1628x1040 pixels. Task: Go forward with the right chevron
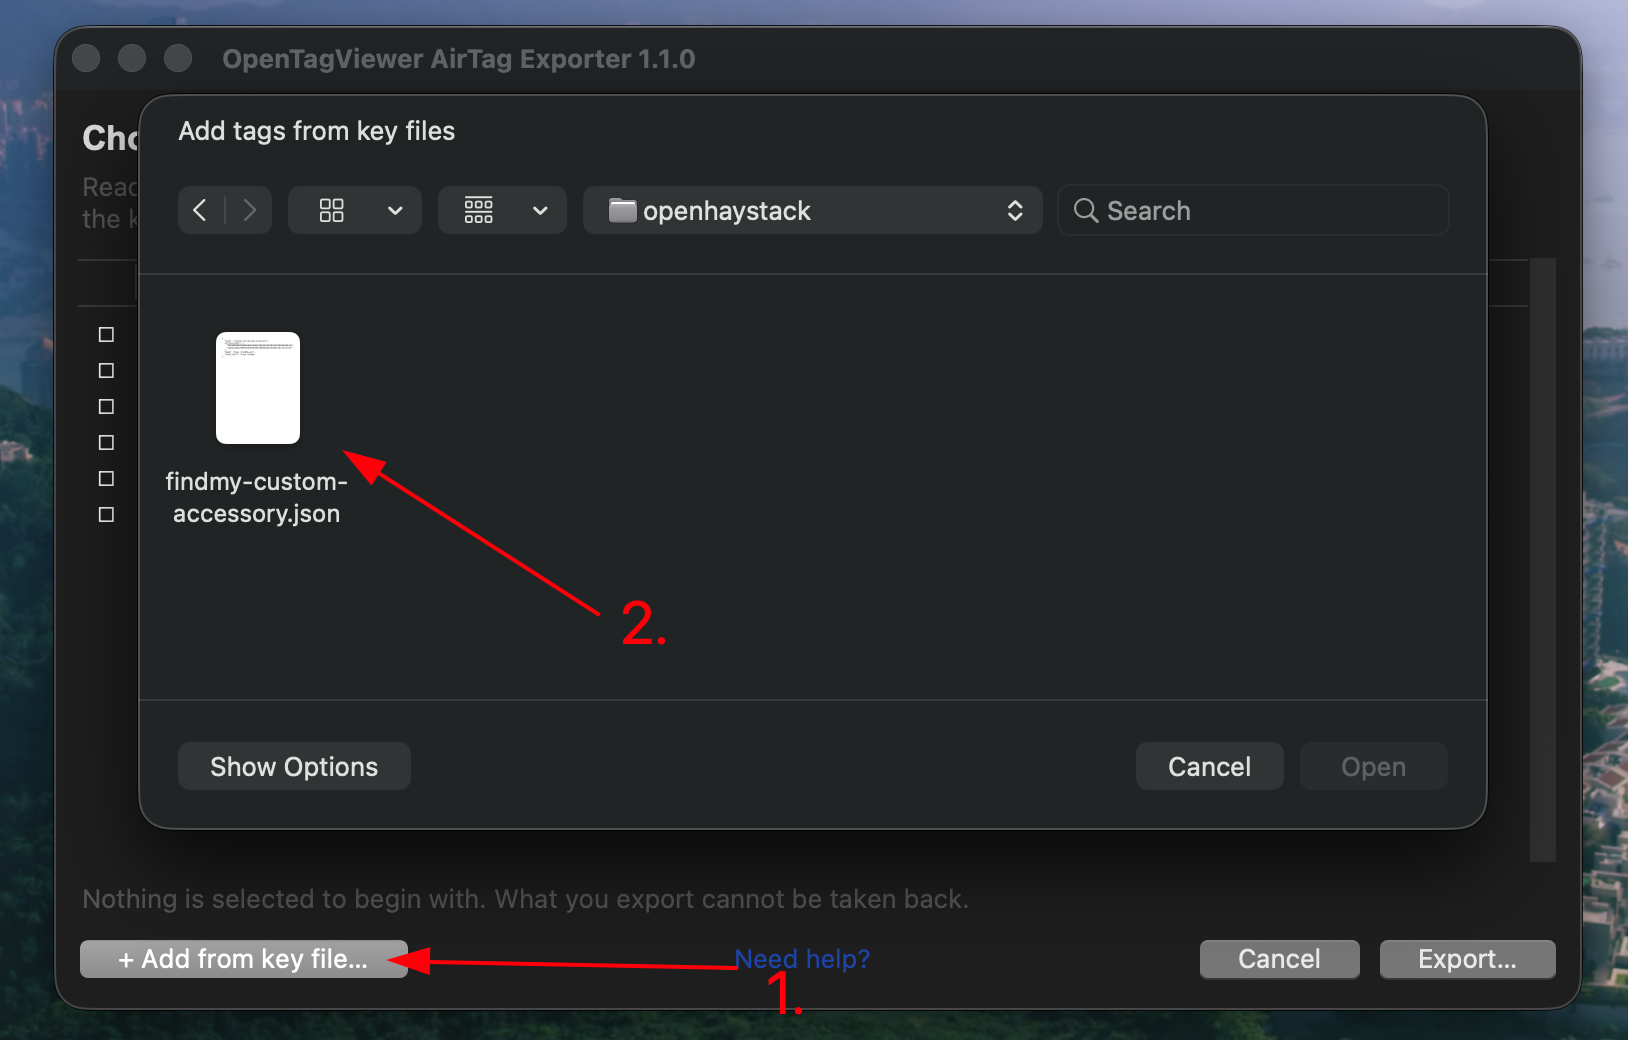[249, 210]
